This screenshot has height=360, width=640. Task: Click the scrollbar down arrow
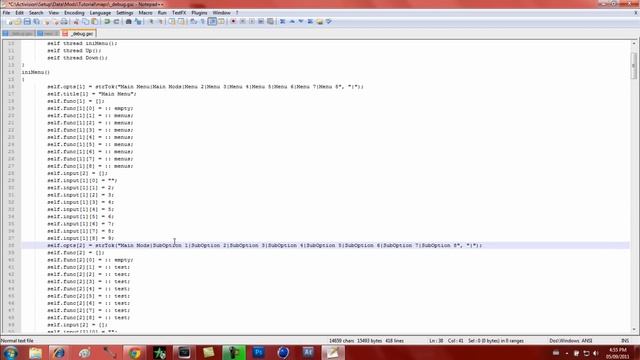[x=633, y=329]
